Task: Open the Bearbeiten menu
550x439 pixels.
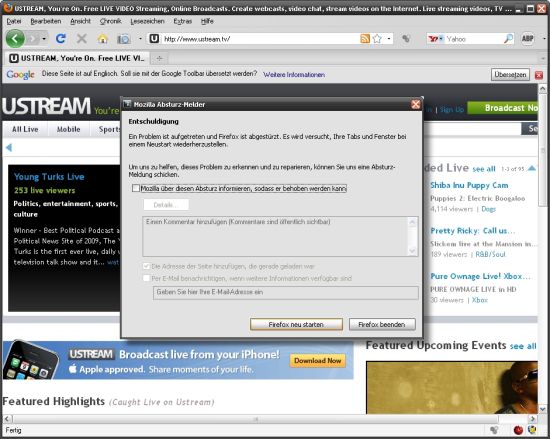Action: 46,21
